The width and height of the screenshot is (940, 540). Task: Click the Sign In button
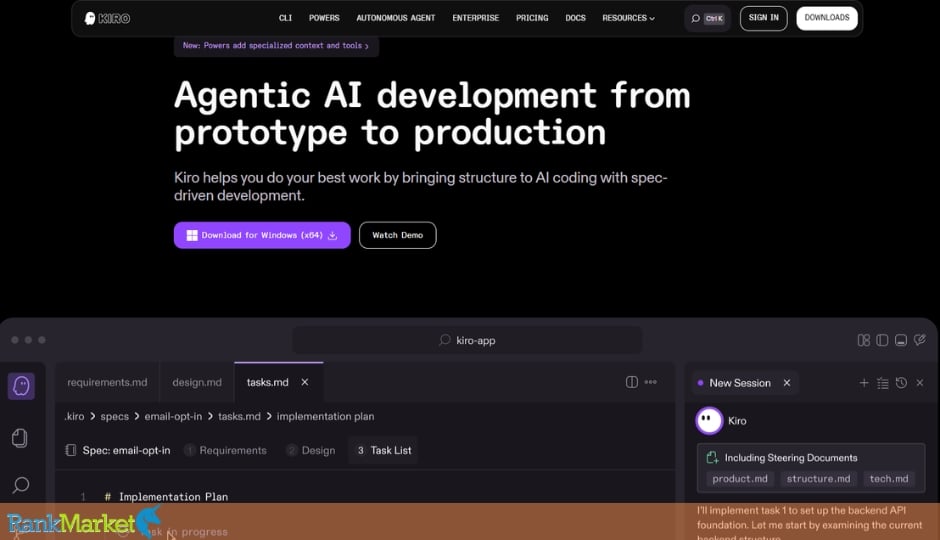coord(763,18)
